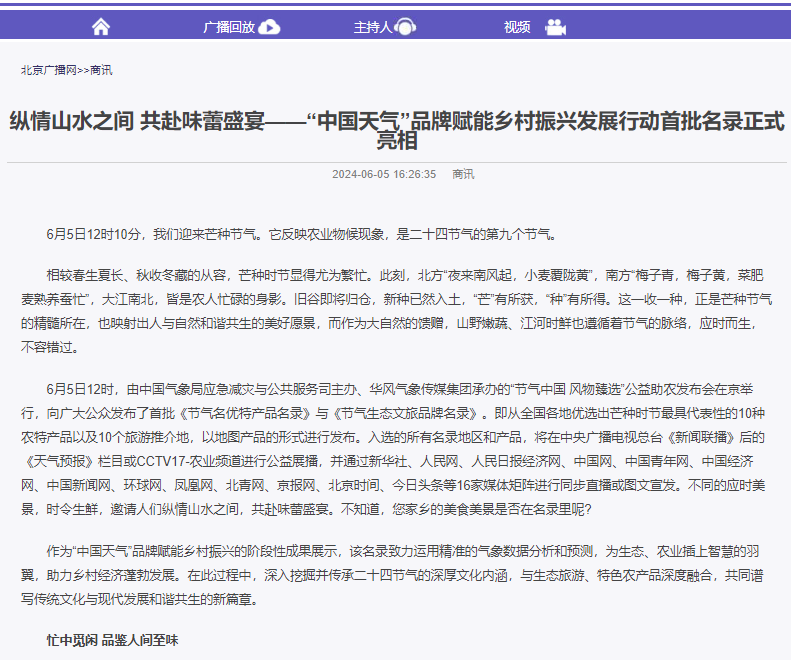Click the paragraph starting 6月5日12时10分
The image size is (791, 660).
tap(302, 234)
